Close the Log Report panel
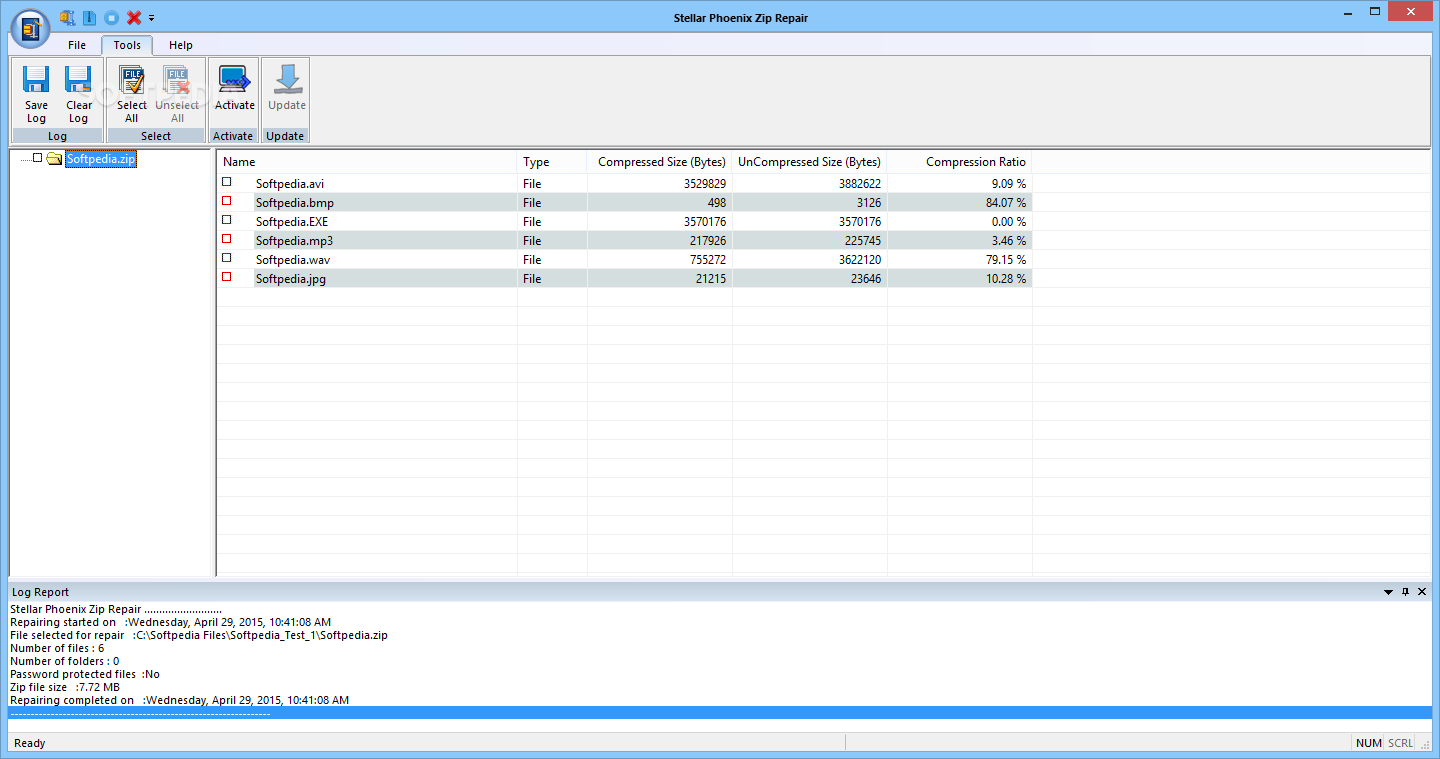 tap(1422, 592)
